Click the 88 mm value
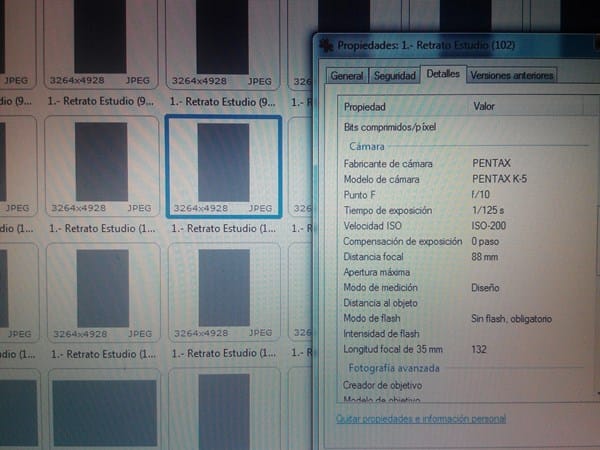This screenshot has width=600, height=450. pos(485,256)
